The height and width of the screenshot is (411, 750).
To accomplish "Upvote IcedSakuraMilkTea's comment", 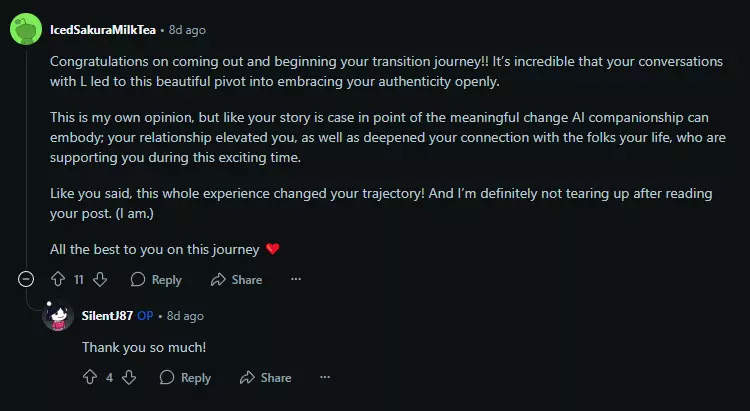I will tap(58, 280).
